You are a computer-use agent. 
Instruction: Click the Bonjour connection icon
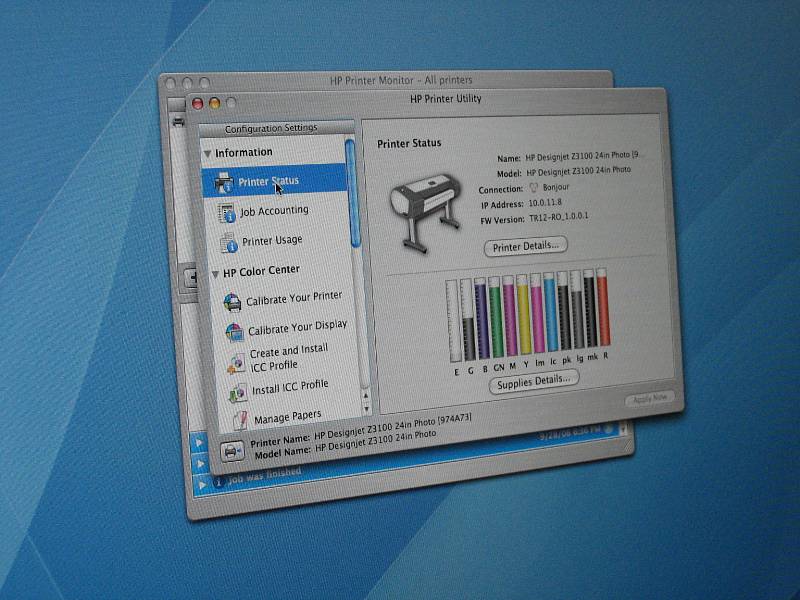[533, 188]
